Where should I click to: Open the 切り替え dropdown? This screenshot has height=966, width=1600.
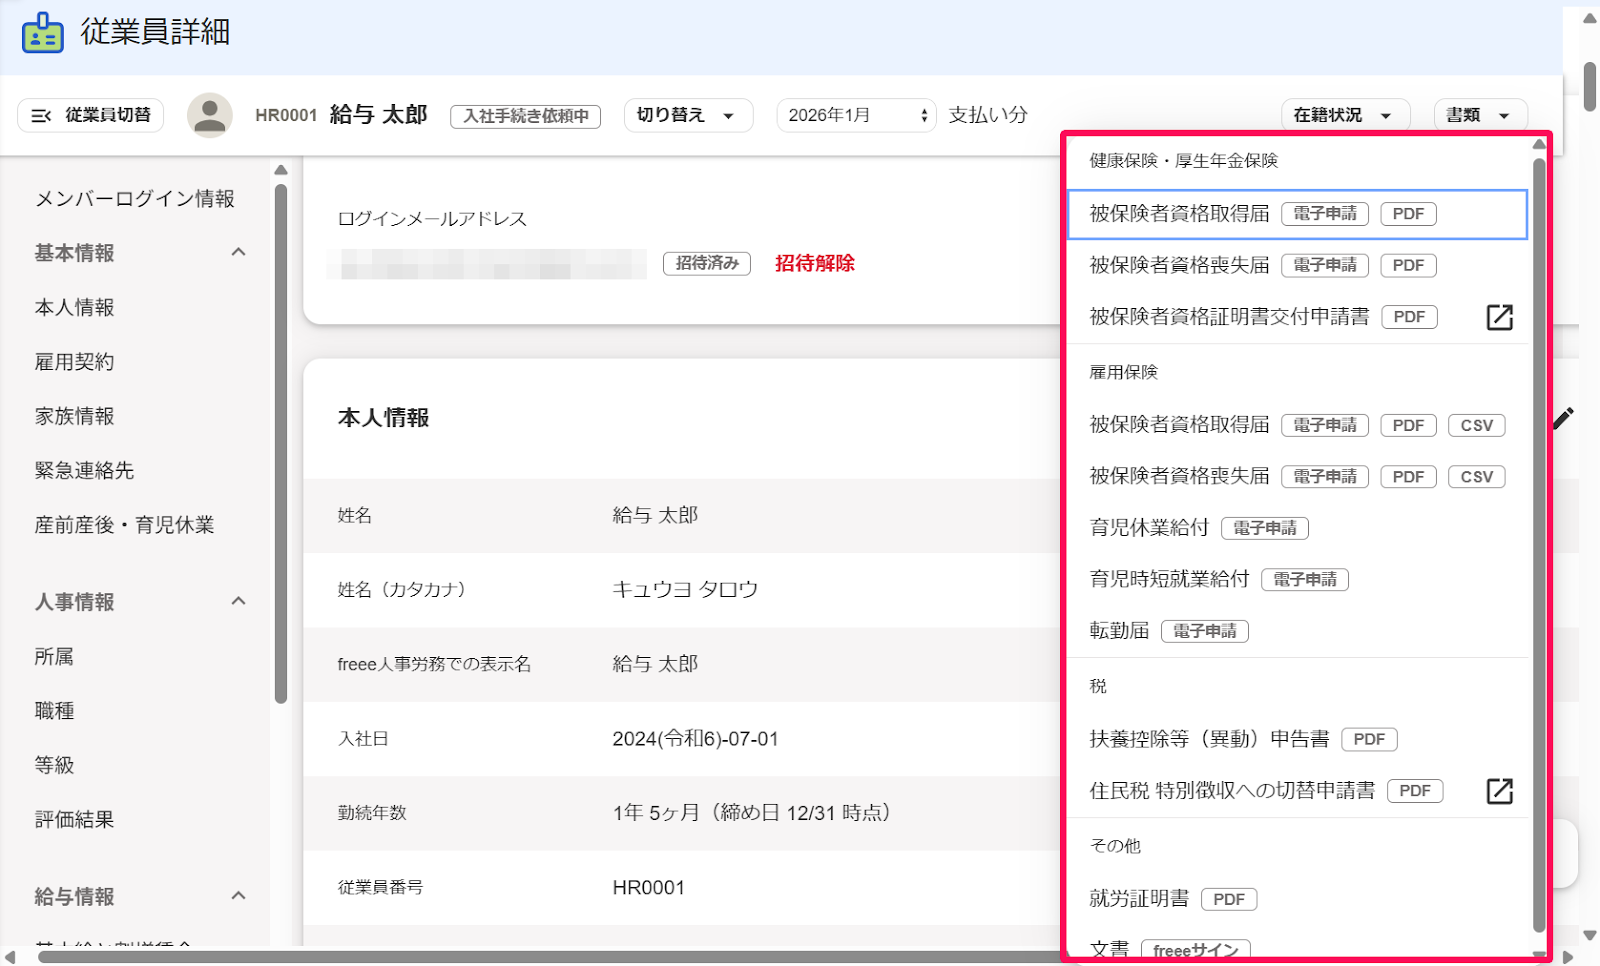coord(688,115)
